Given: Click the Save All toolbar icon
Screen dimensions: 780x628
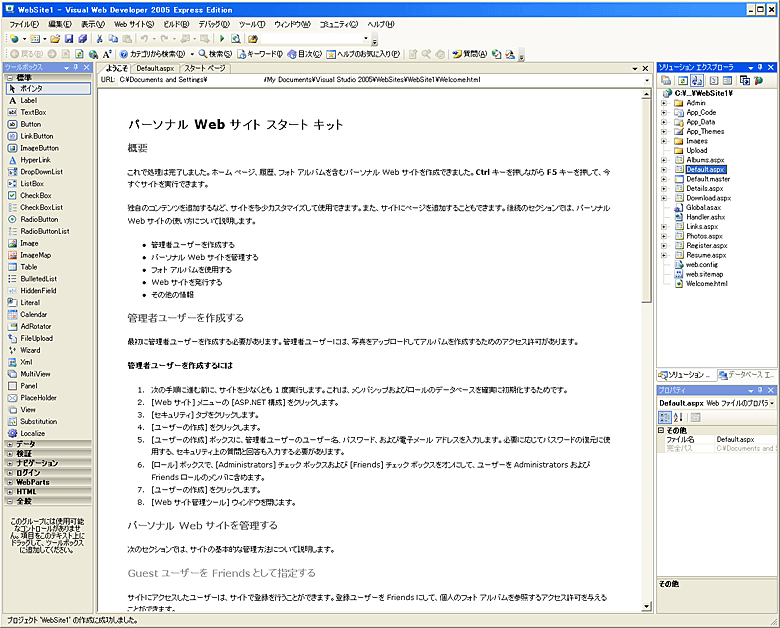Looking at the screenshot, I should [x=83, y=38].
